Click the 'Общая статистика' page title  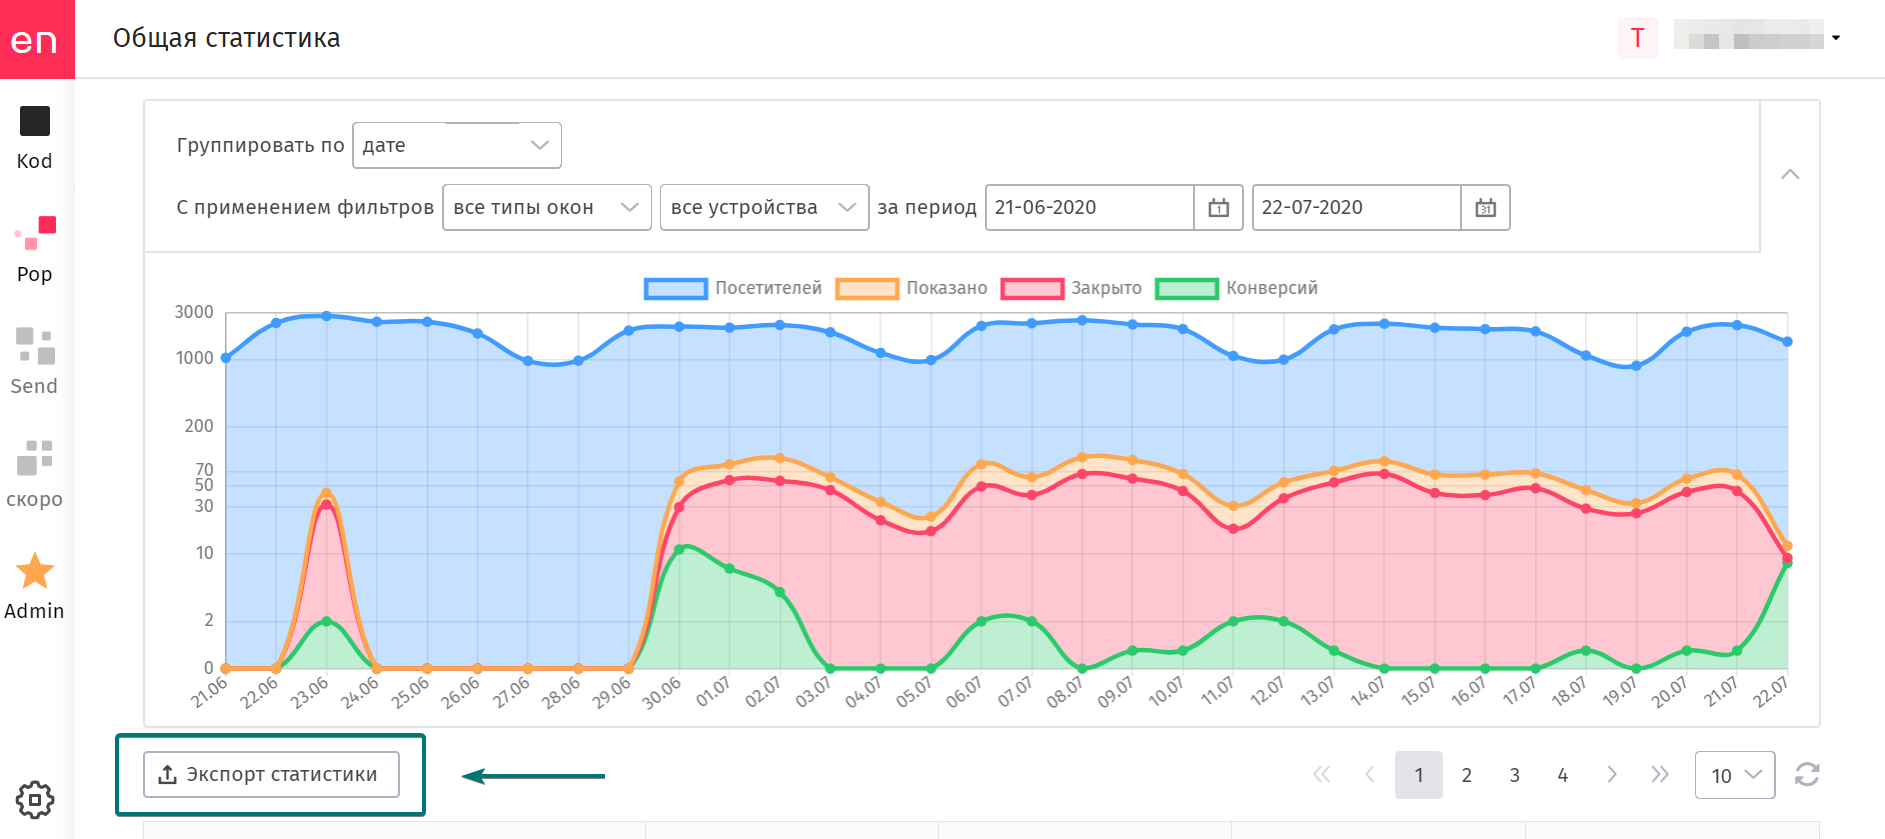tap(227, 38)
